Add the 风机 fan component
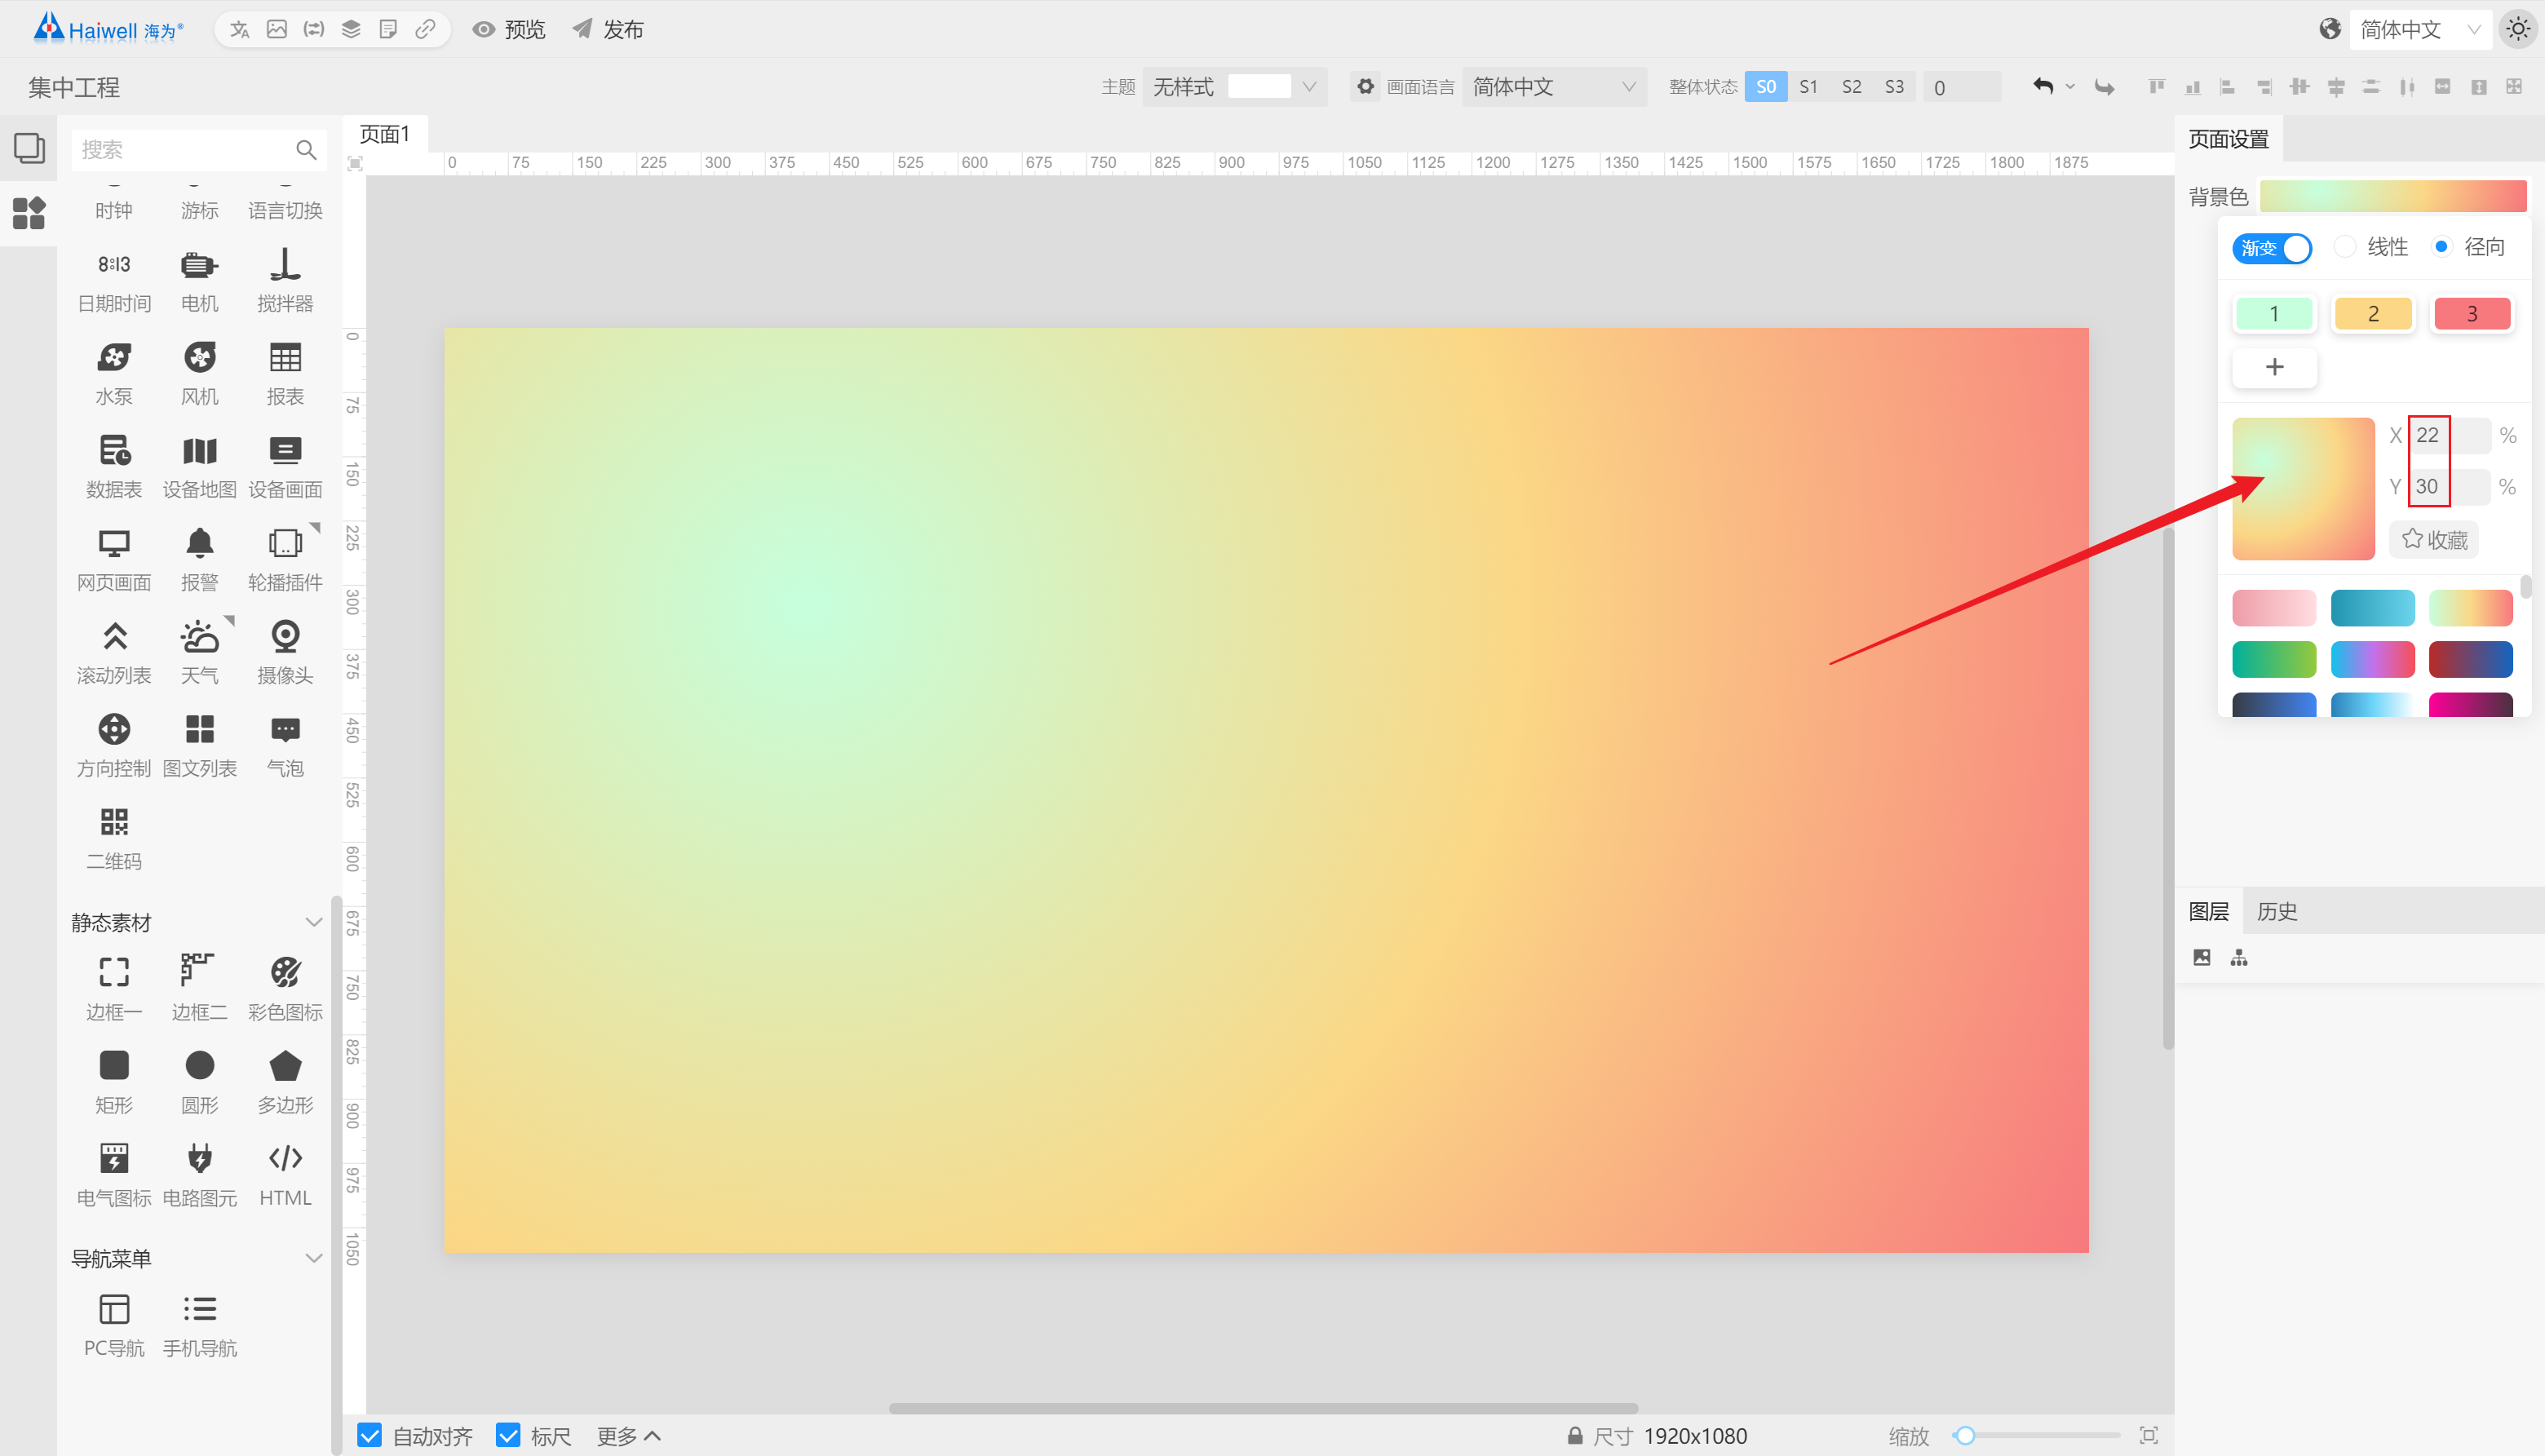Screen dimensions: 2545x1456 pyautogui.click(x=199, y=373)
